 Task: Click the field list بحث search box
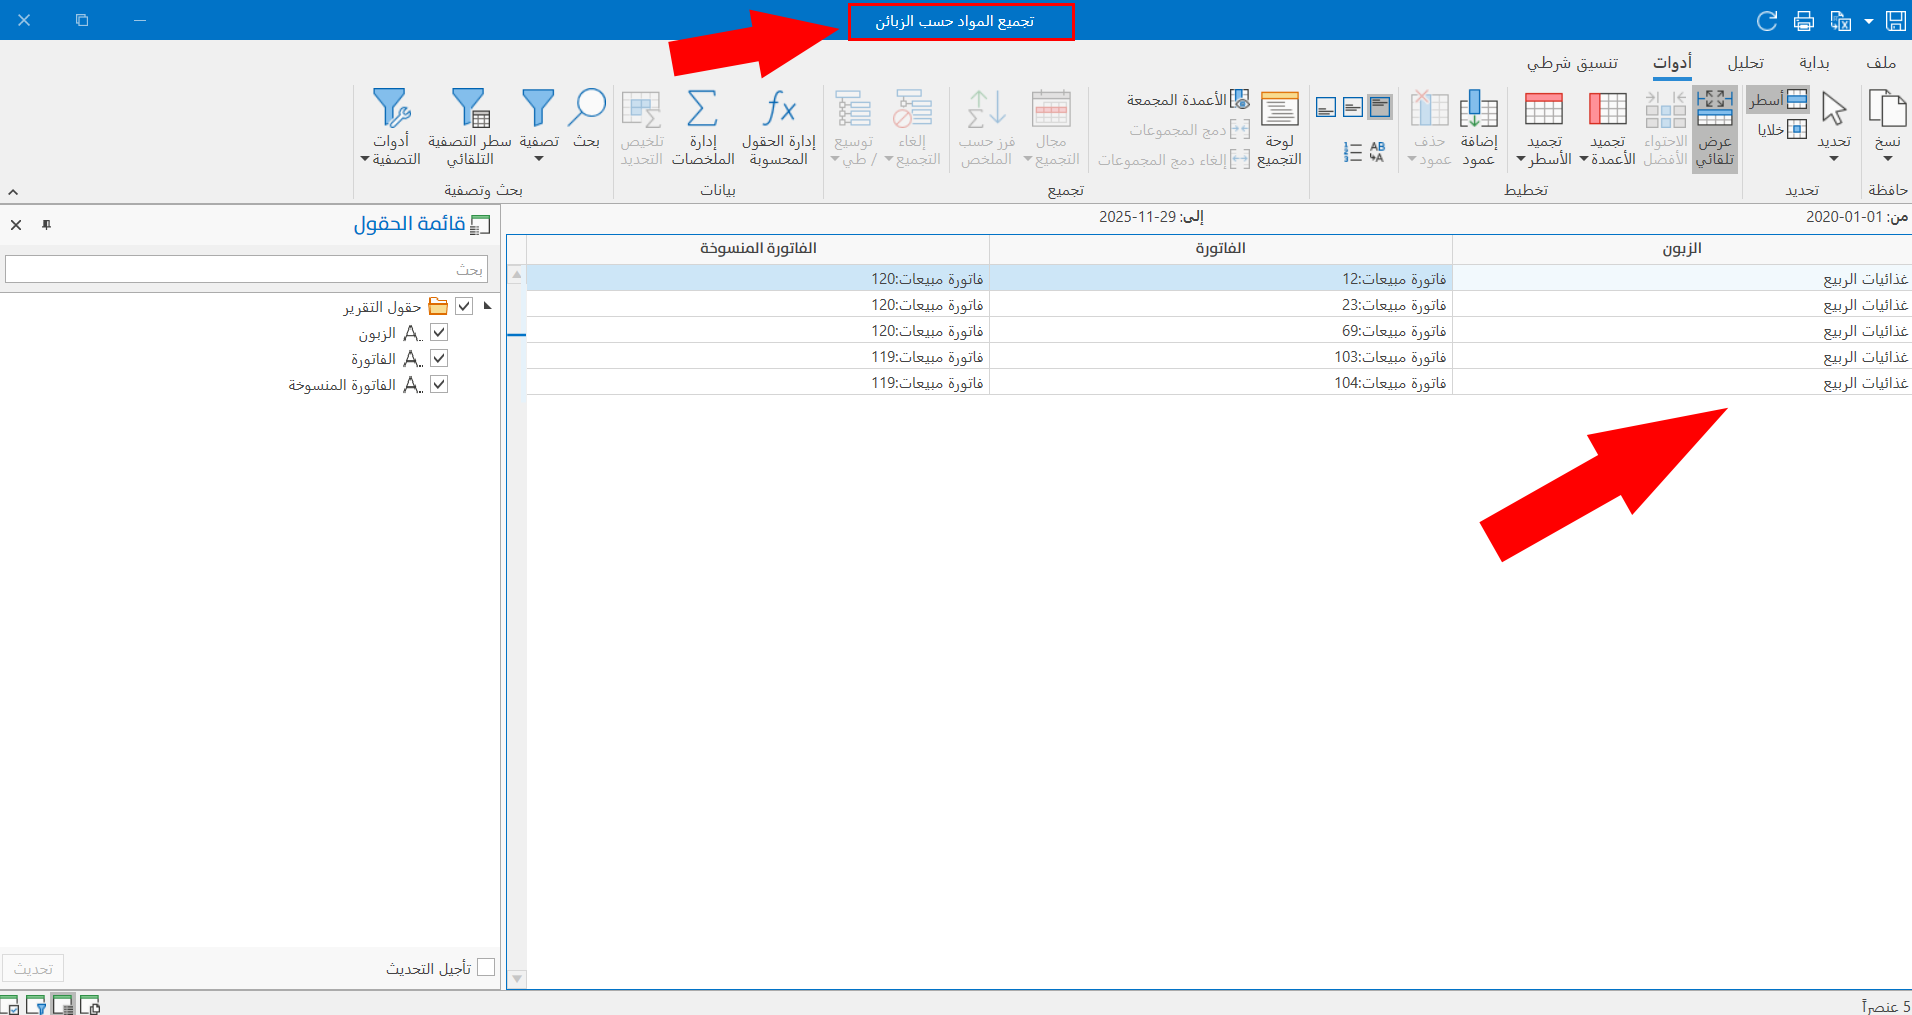(246, 269)
